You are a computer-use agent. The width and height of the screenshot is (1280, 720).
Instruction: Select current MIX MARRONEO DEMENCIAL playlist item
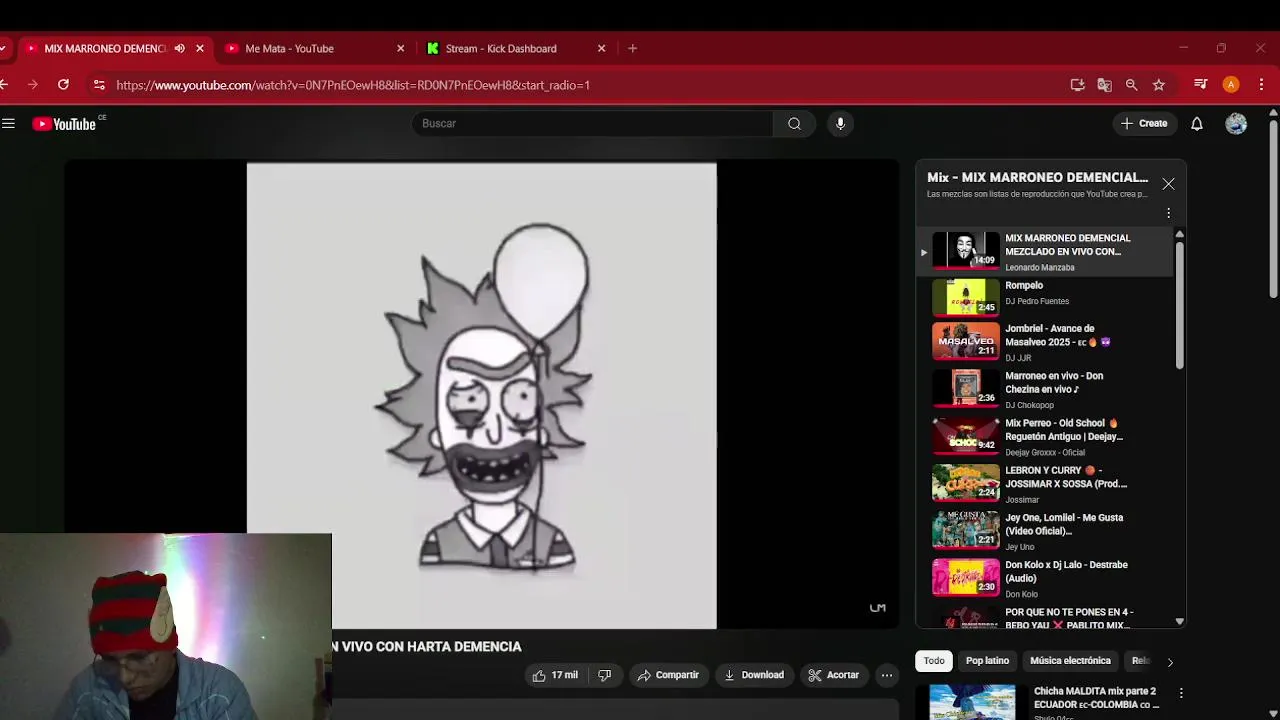click(1045, 251)
